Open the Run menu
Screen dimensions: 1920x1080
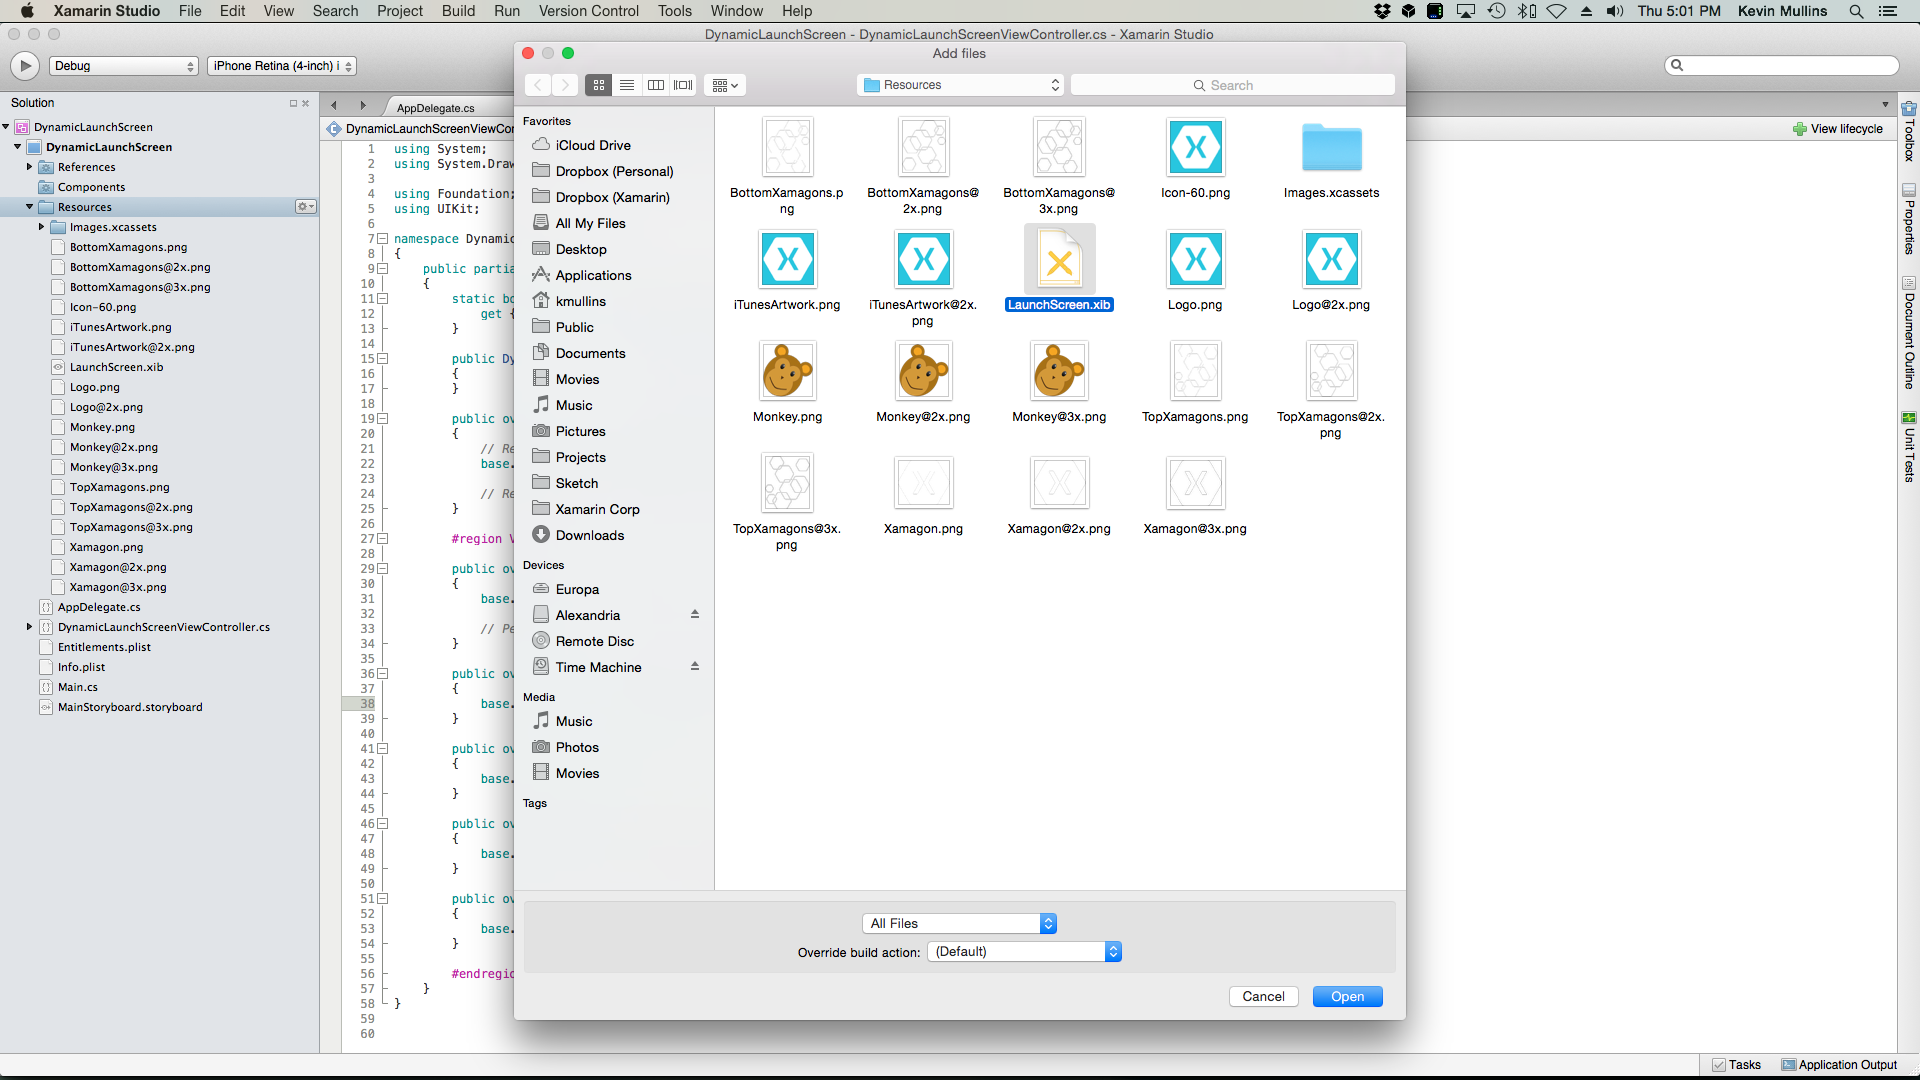[x=507, y=11]
